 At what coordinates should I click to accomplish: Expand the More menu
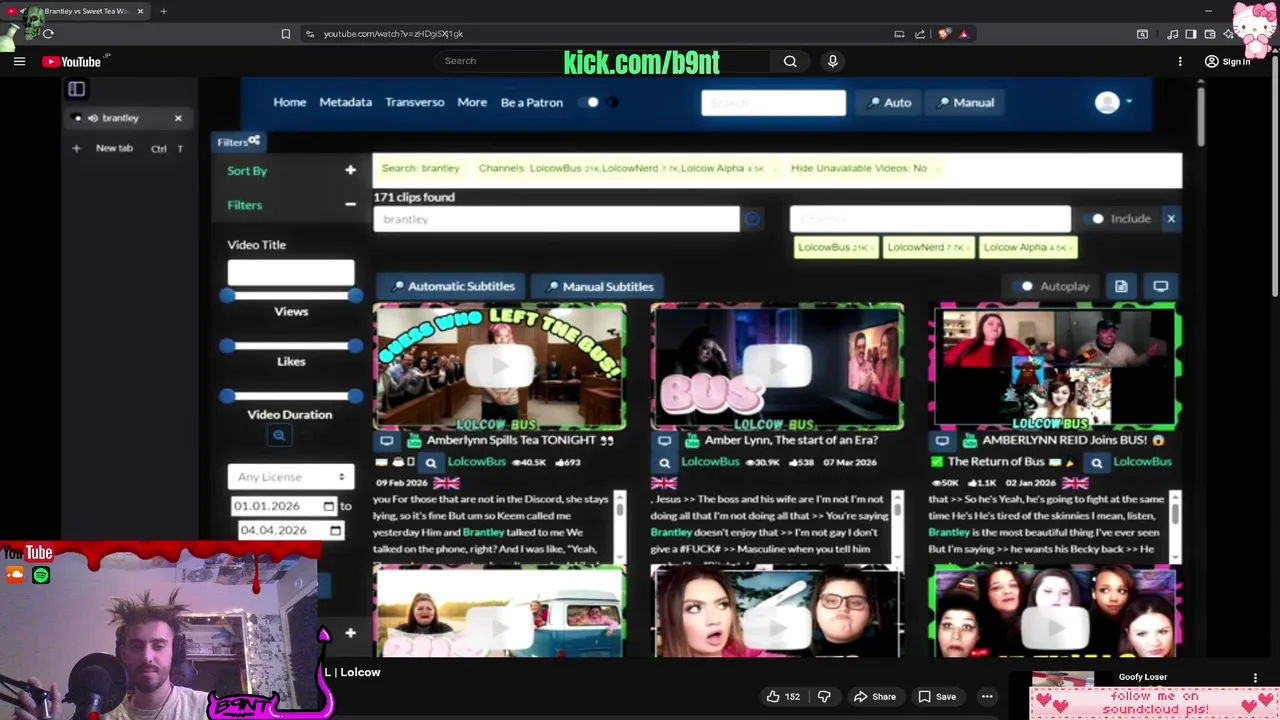(472, 102)
